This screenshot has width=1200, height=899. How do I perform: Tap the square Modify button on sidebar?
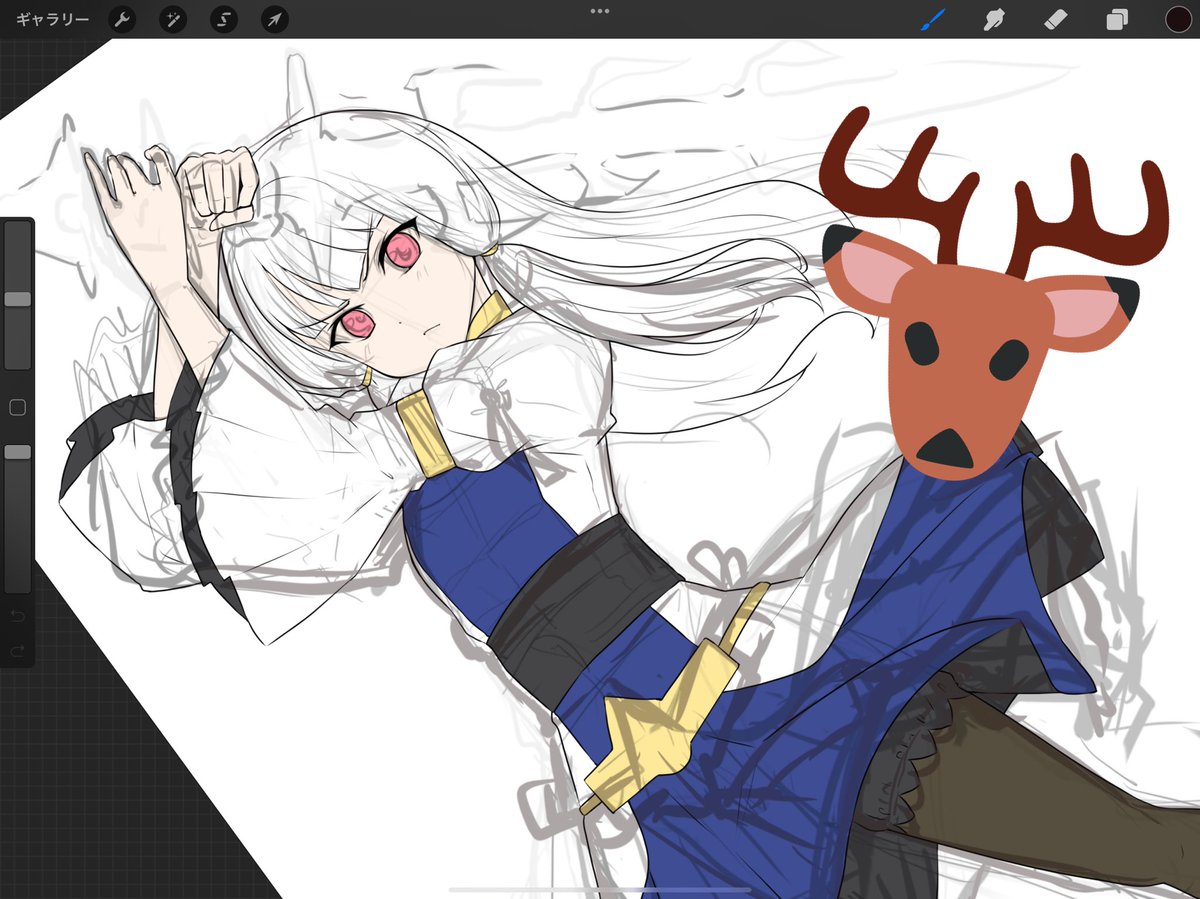point(17,407)
